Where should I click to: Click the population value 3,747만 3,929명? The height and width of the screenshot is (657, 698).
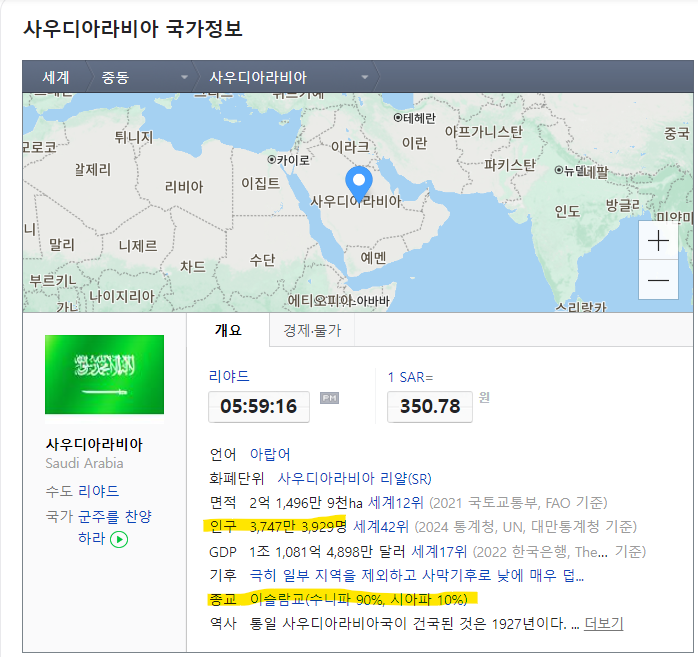tap(298, 527)
